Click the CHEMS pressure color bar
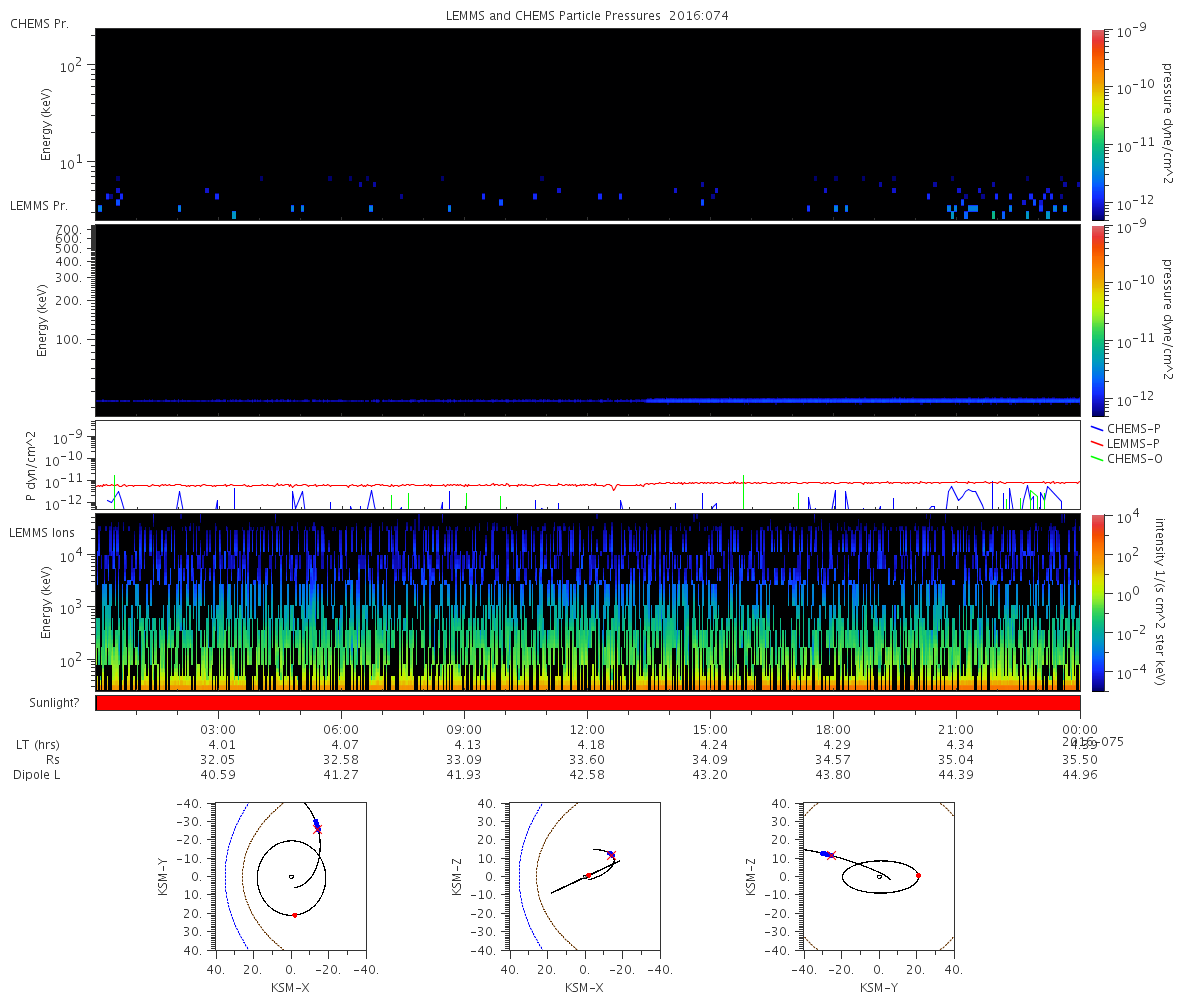 [x=1098, y=124]
